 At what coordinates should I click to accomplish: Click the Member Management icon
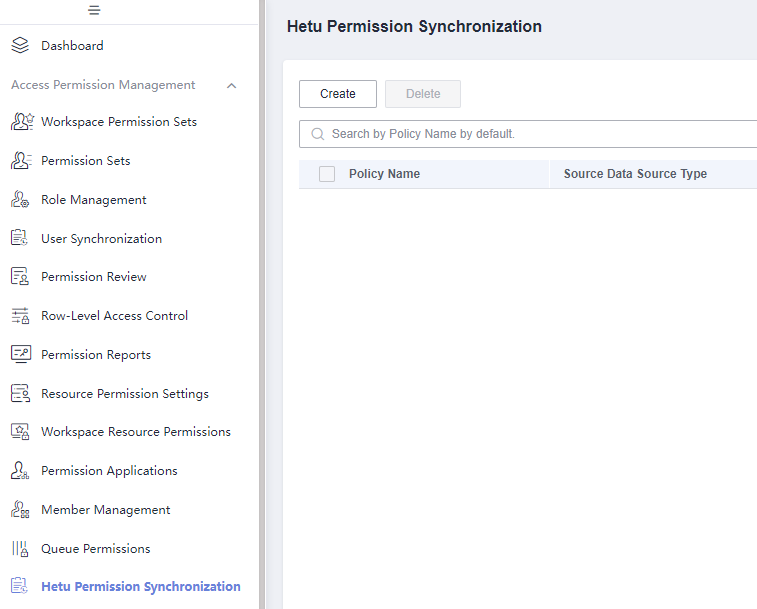click(x=20, y=510)
